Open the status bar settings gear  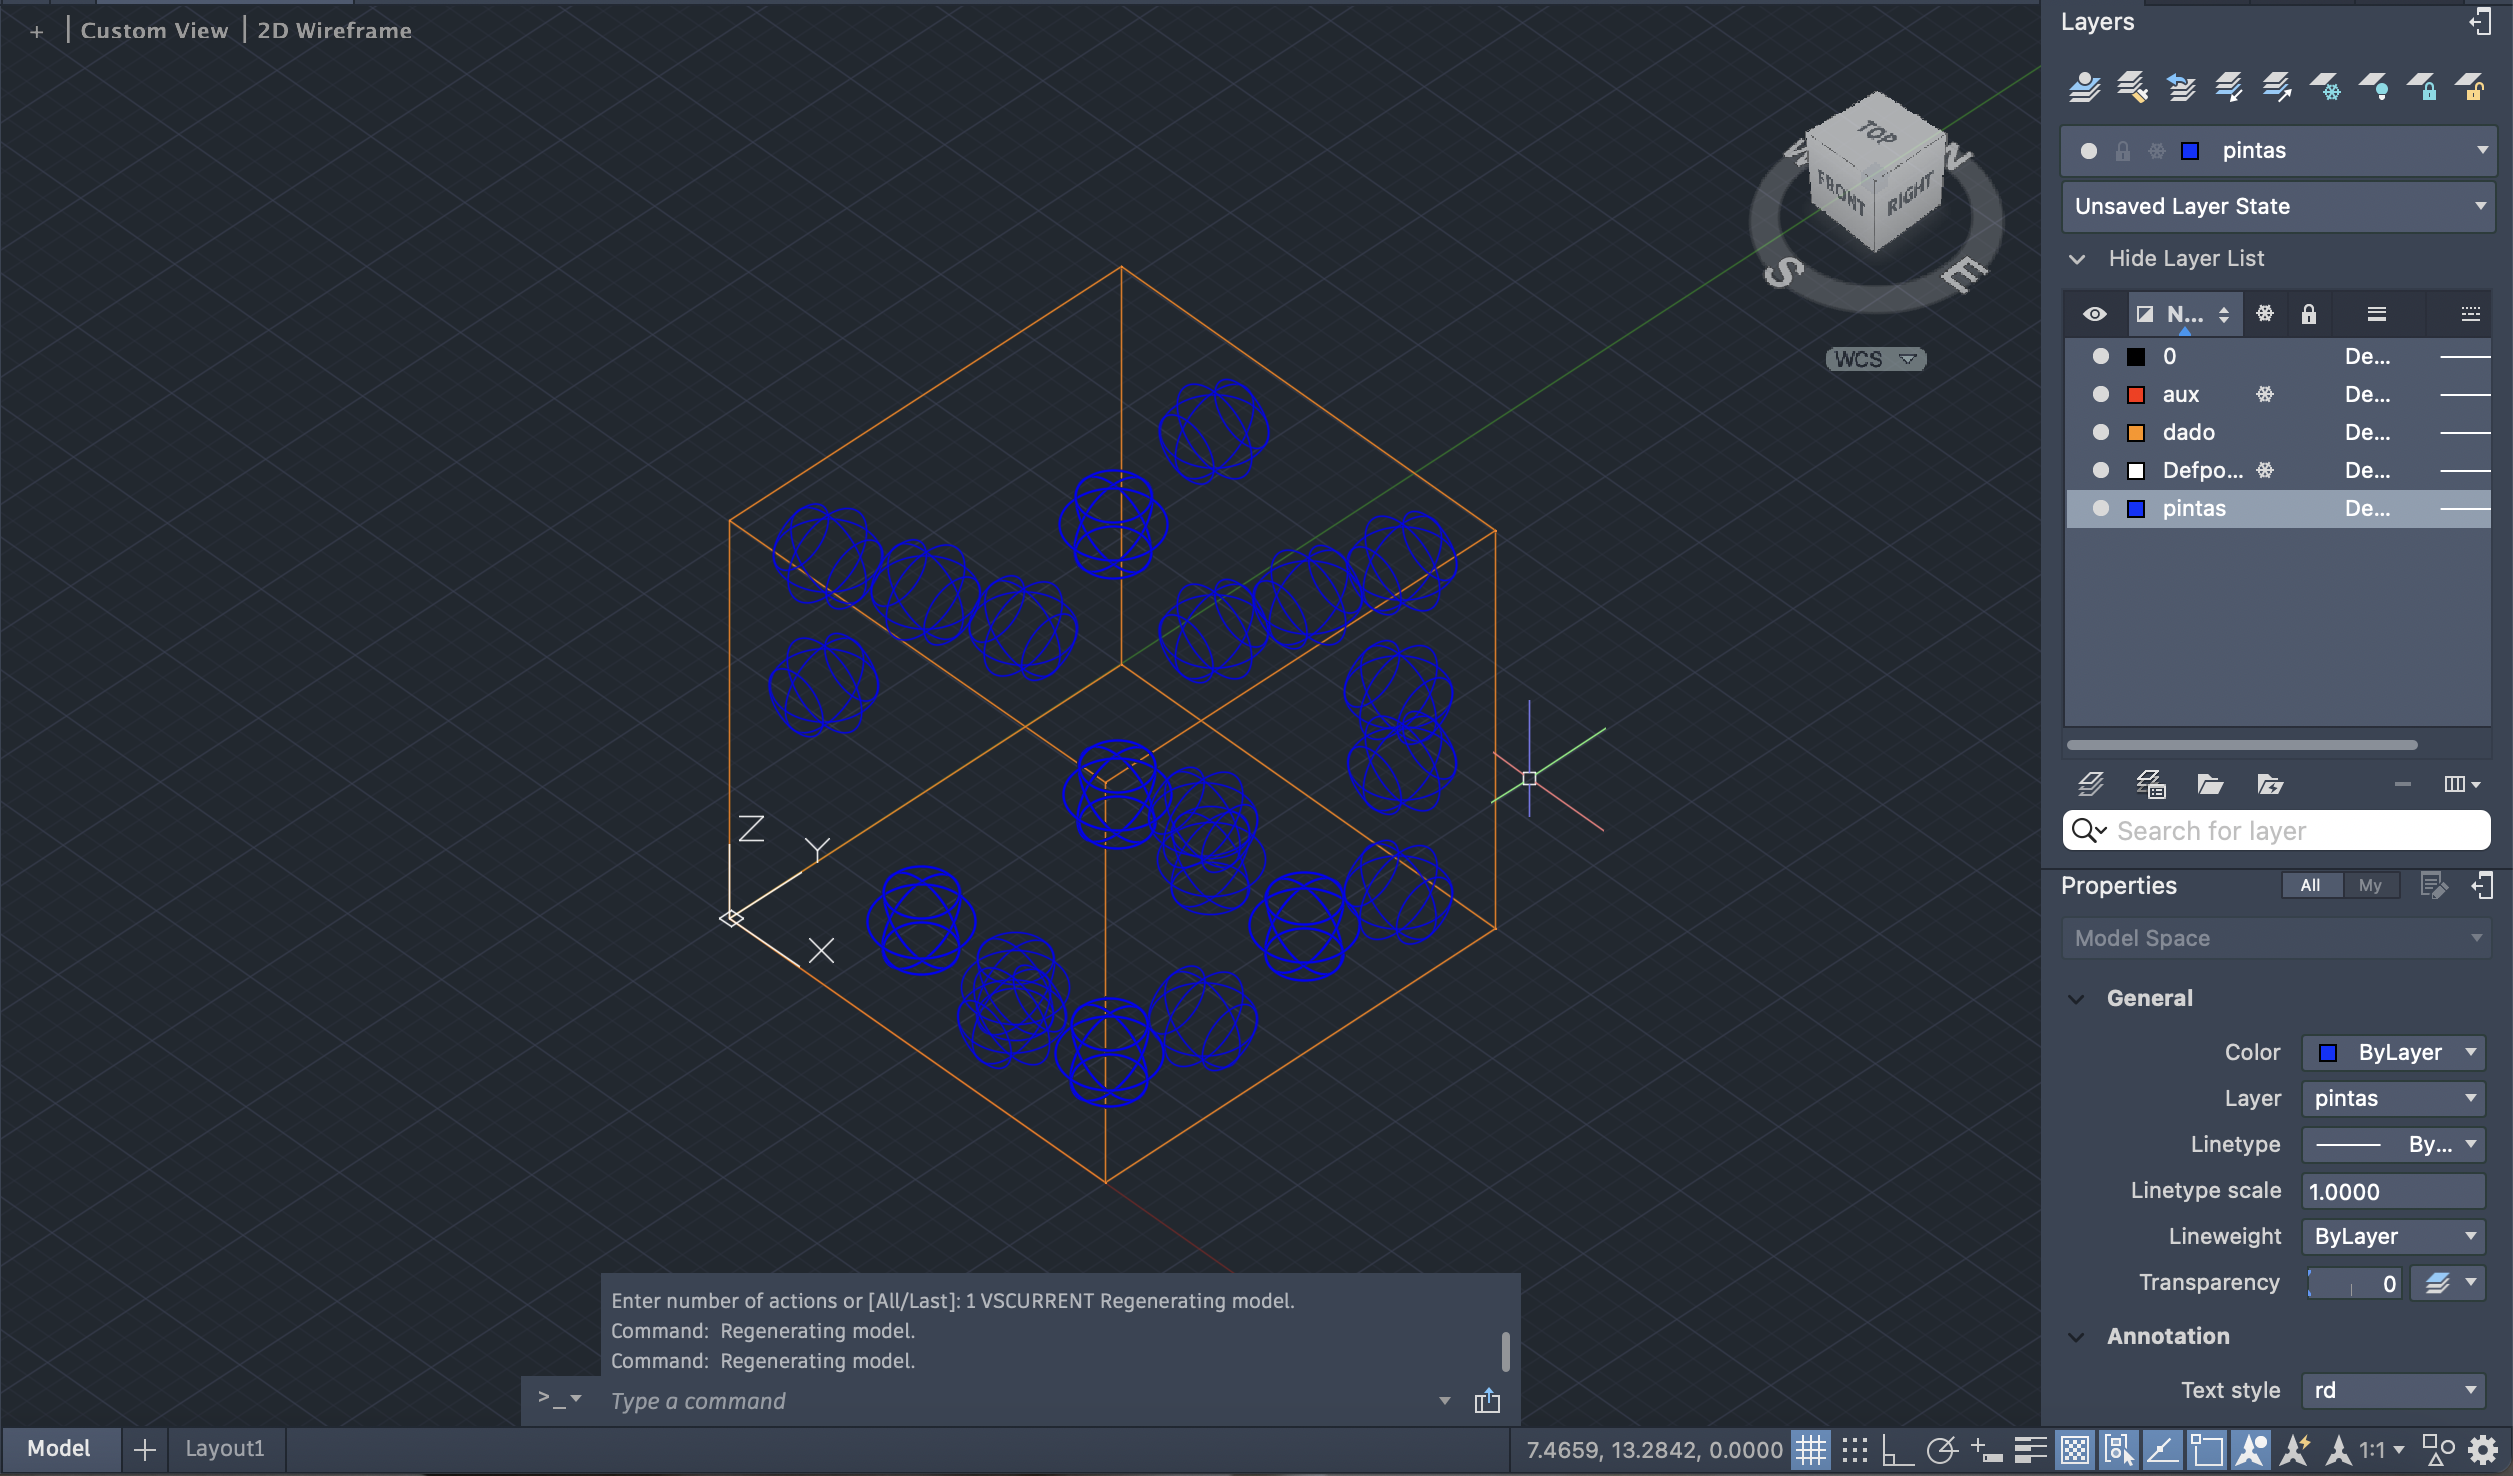coord(2483,1449)
